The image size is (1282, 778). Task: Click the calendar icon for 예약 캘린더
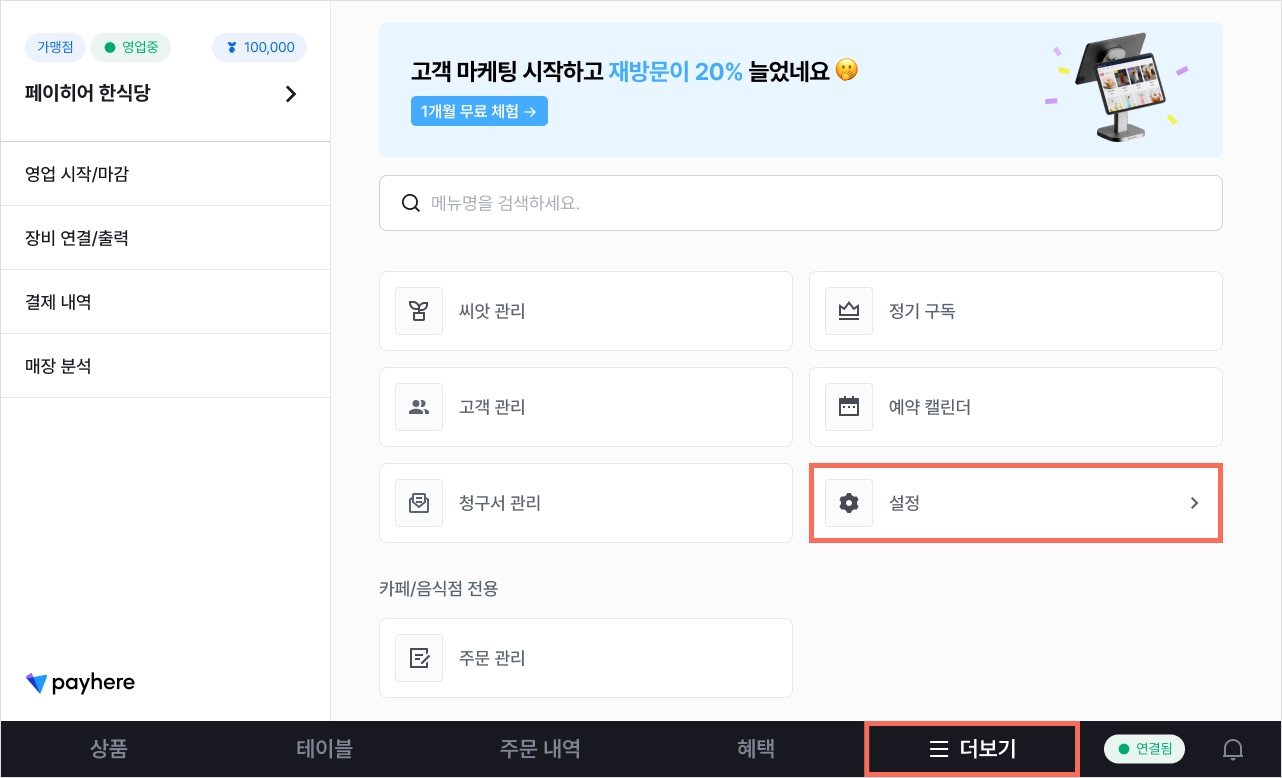point(849,407)
